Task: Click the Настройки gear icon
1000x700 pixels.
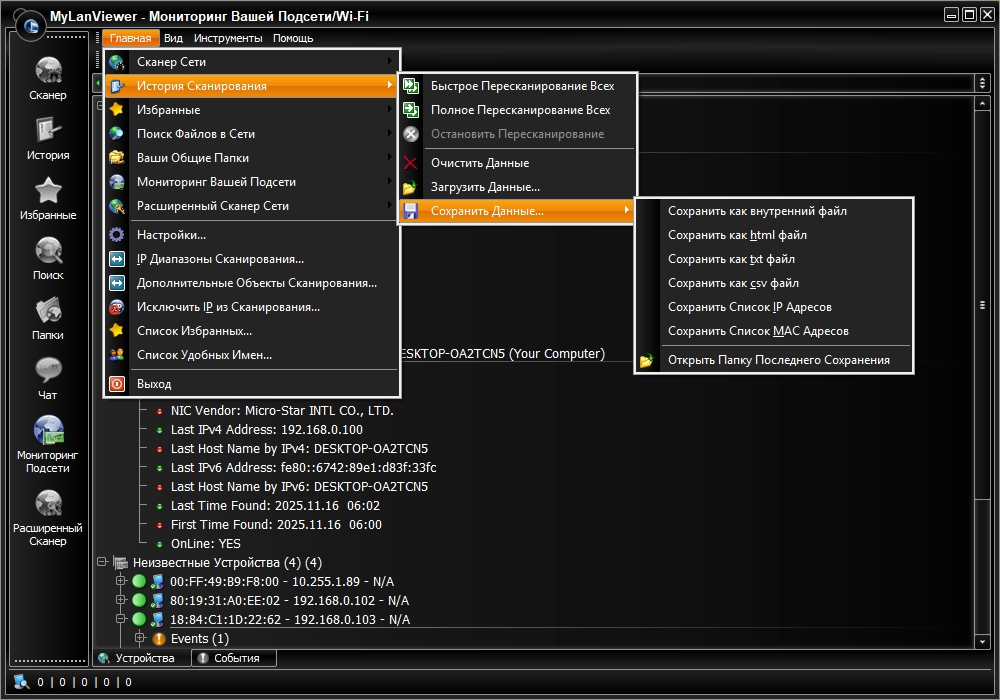Action: pyautogui.click(x=117, y=235)
